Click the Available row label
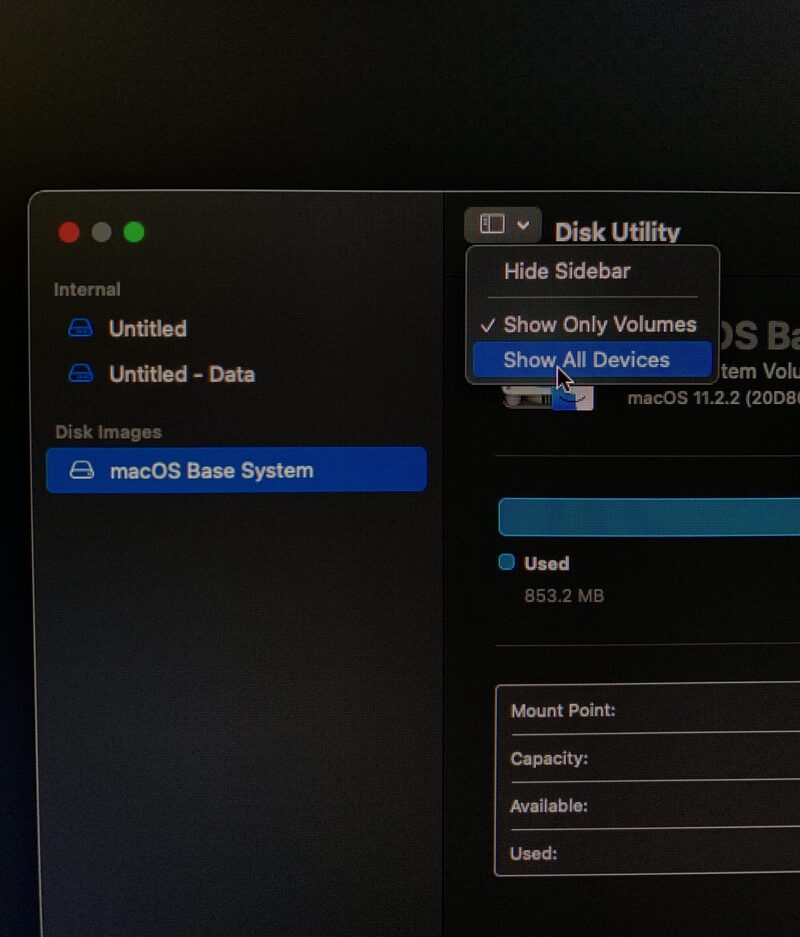This screenshot has width=800, height=937. coord(548,806)
